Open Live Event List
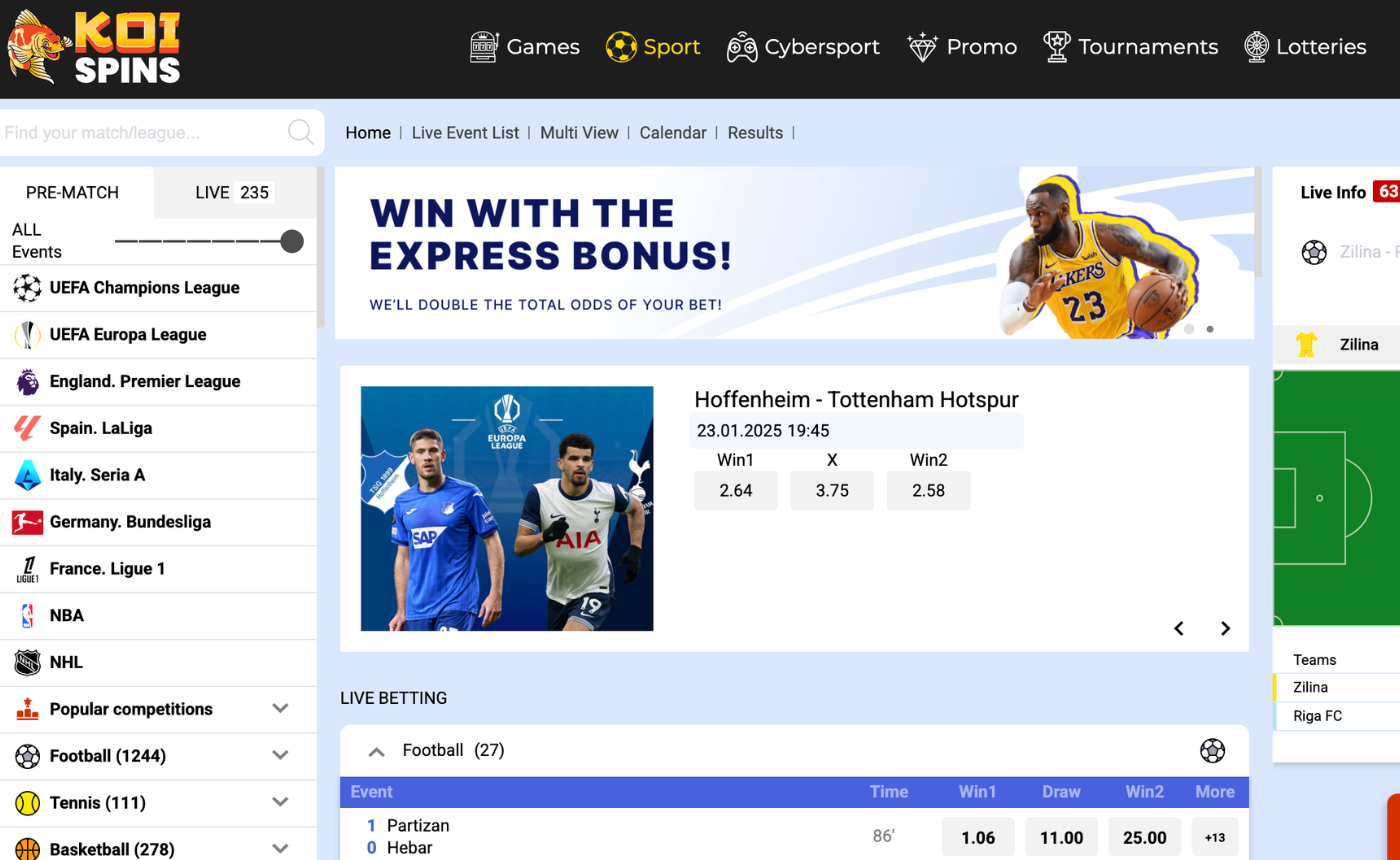The width and height of the screenshot is (1400, 860). [465, 132]
